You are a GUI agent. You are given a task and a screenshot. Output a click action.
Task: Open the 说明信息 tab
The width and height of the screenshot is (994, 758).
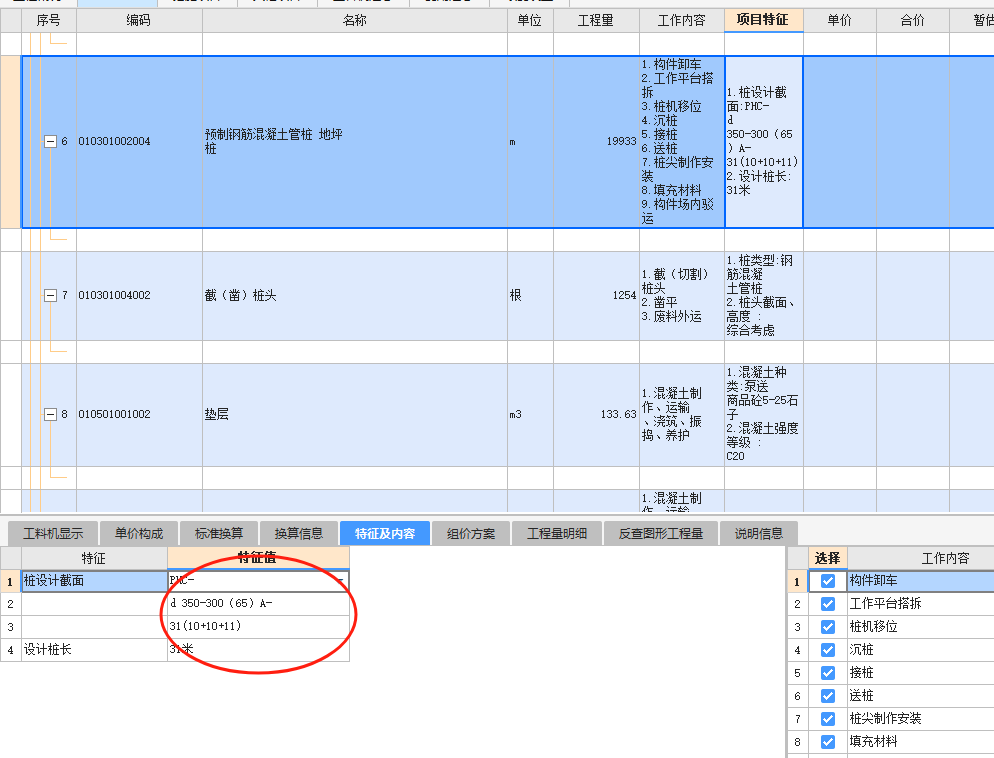[x=758, y=534]
